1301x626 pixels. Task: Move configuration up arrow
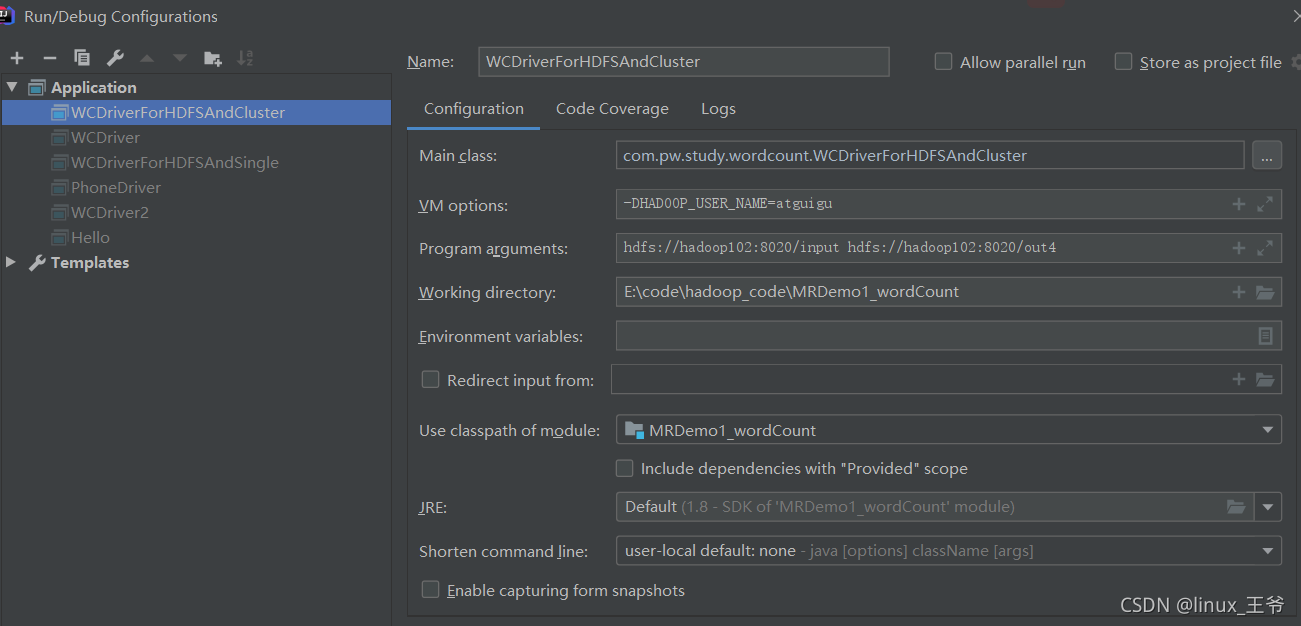[147, 58]
